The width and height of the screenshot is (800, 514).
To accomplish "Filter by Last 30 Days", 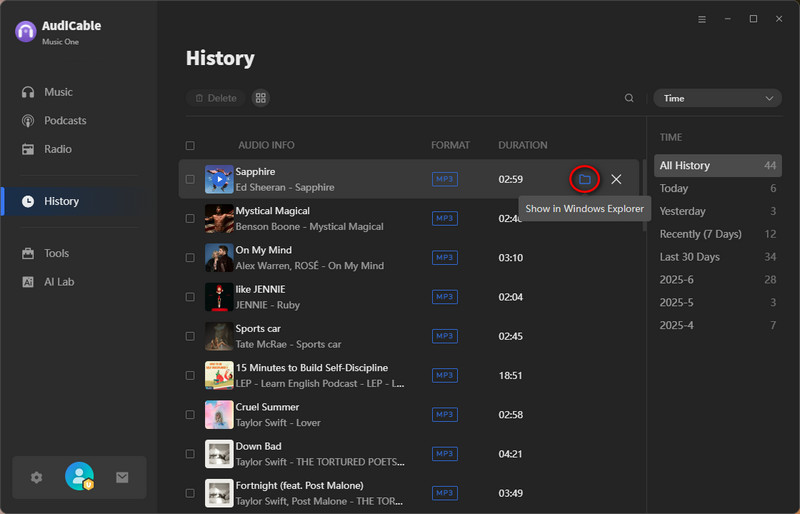I will 717,257.
